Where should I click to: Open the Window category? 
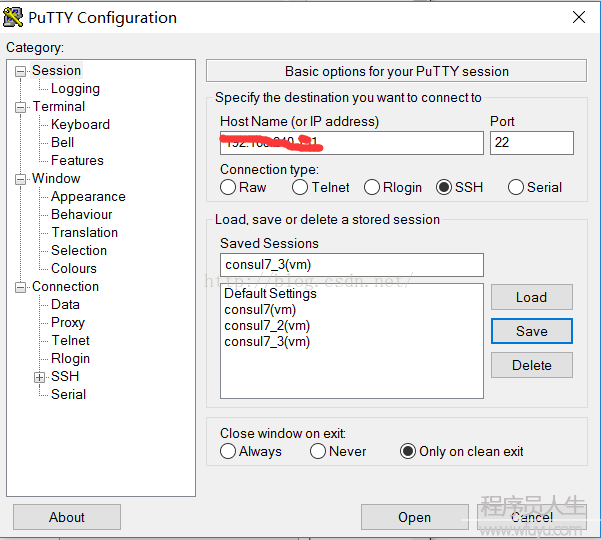pos(56,179)
